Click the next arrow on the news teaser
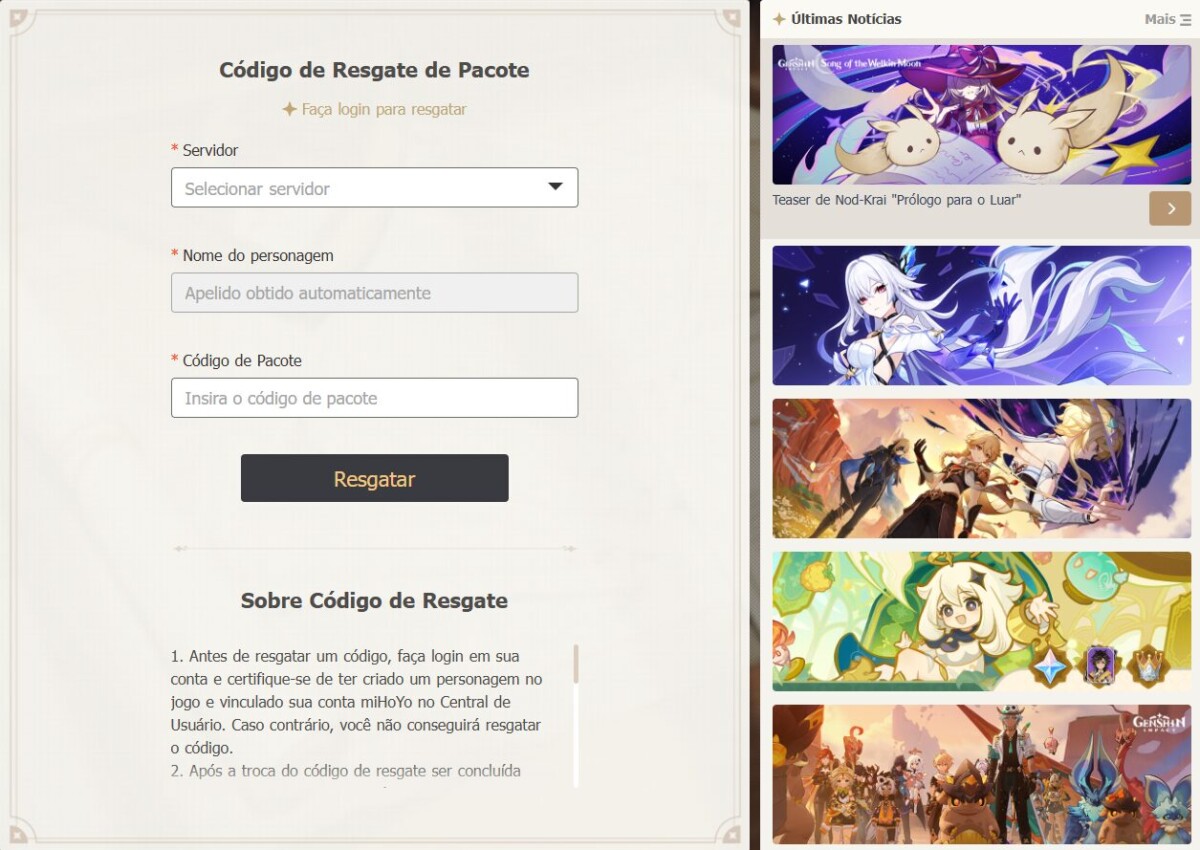The height and width of the screenshot is (850, 1200). click(1170, 208)
